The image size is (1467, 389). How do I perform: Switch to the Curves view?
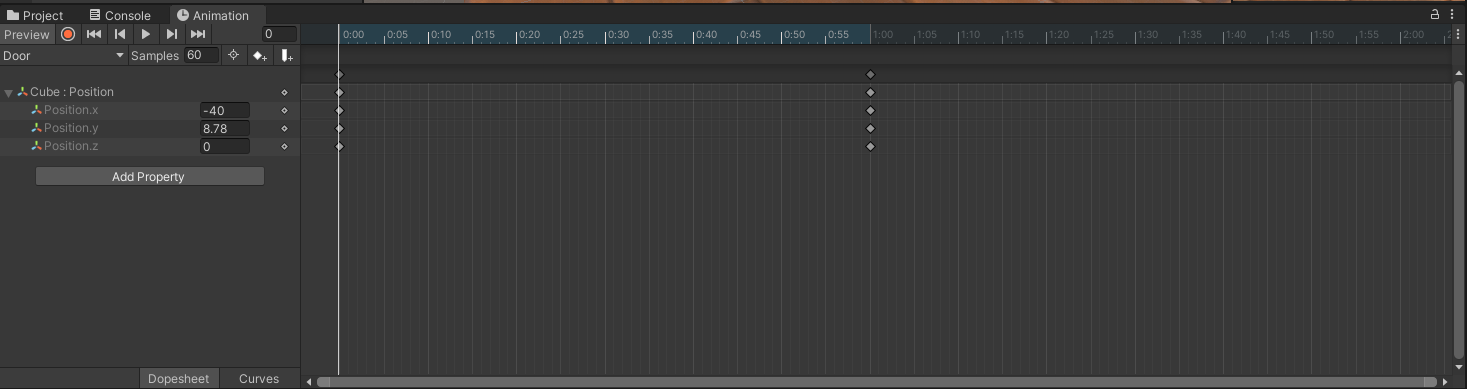pos(259,379)
